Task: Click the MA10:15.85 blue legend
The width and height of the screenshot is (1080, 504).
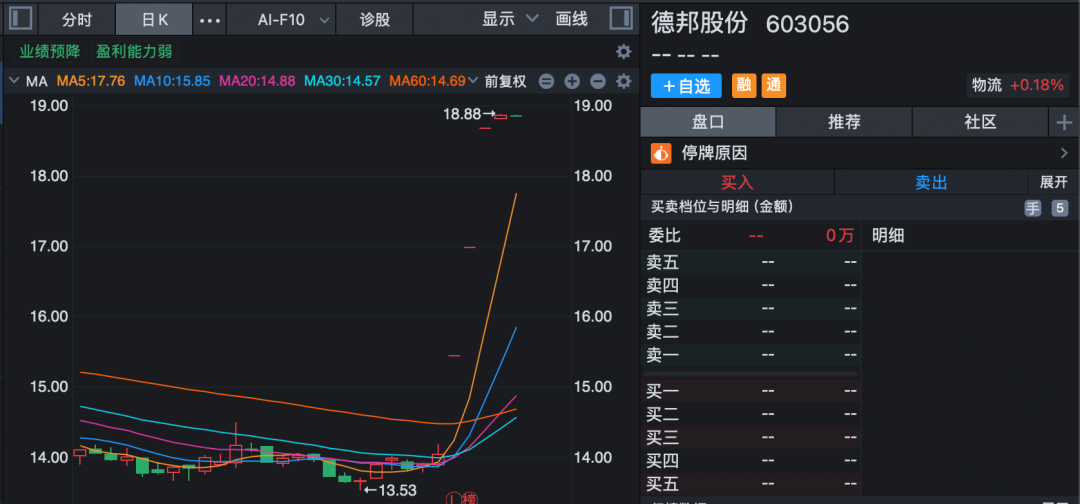Action: tap(172, 81)
